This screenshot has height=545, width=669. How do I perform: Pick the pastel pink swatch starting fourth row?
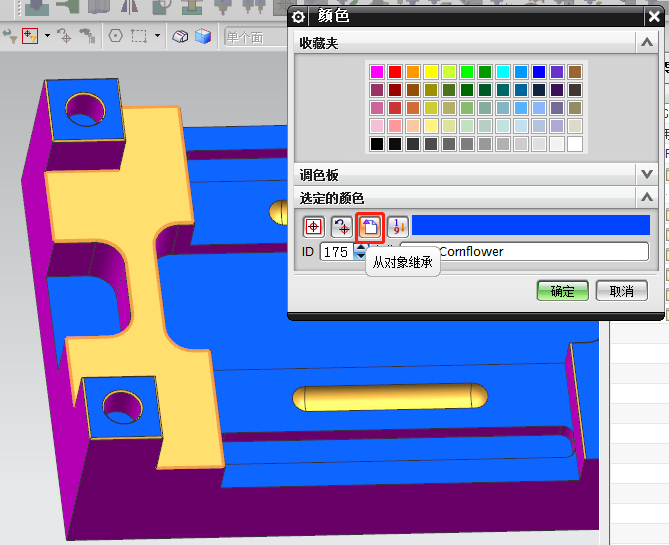pos(377,126)
